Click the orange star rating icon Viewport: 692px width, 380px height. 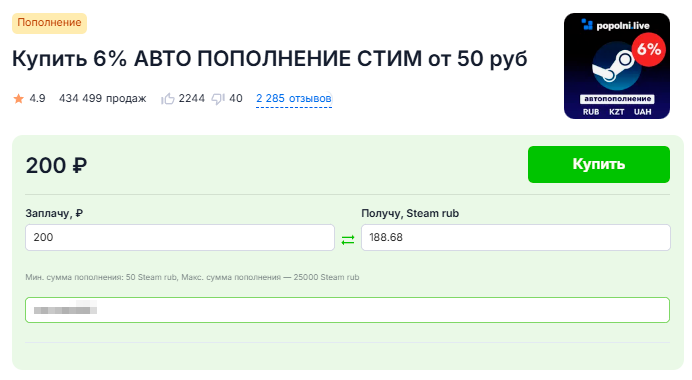click(x=19, y=98)
